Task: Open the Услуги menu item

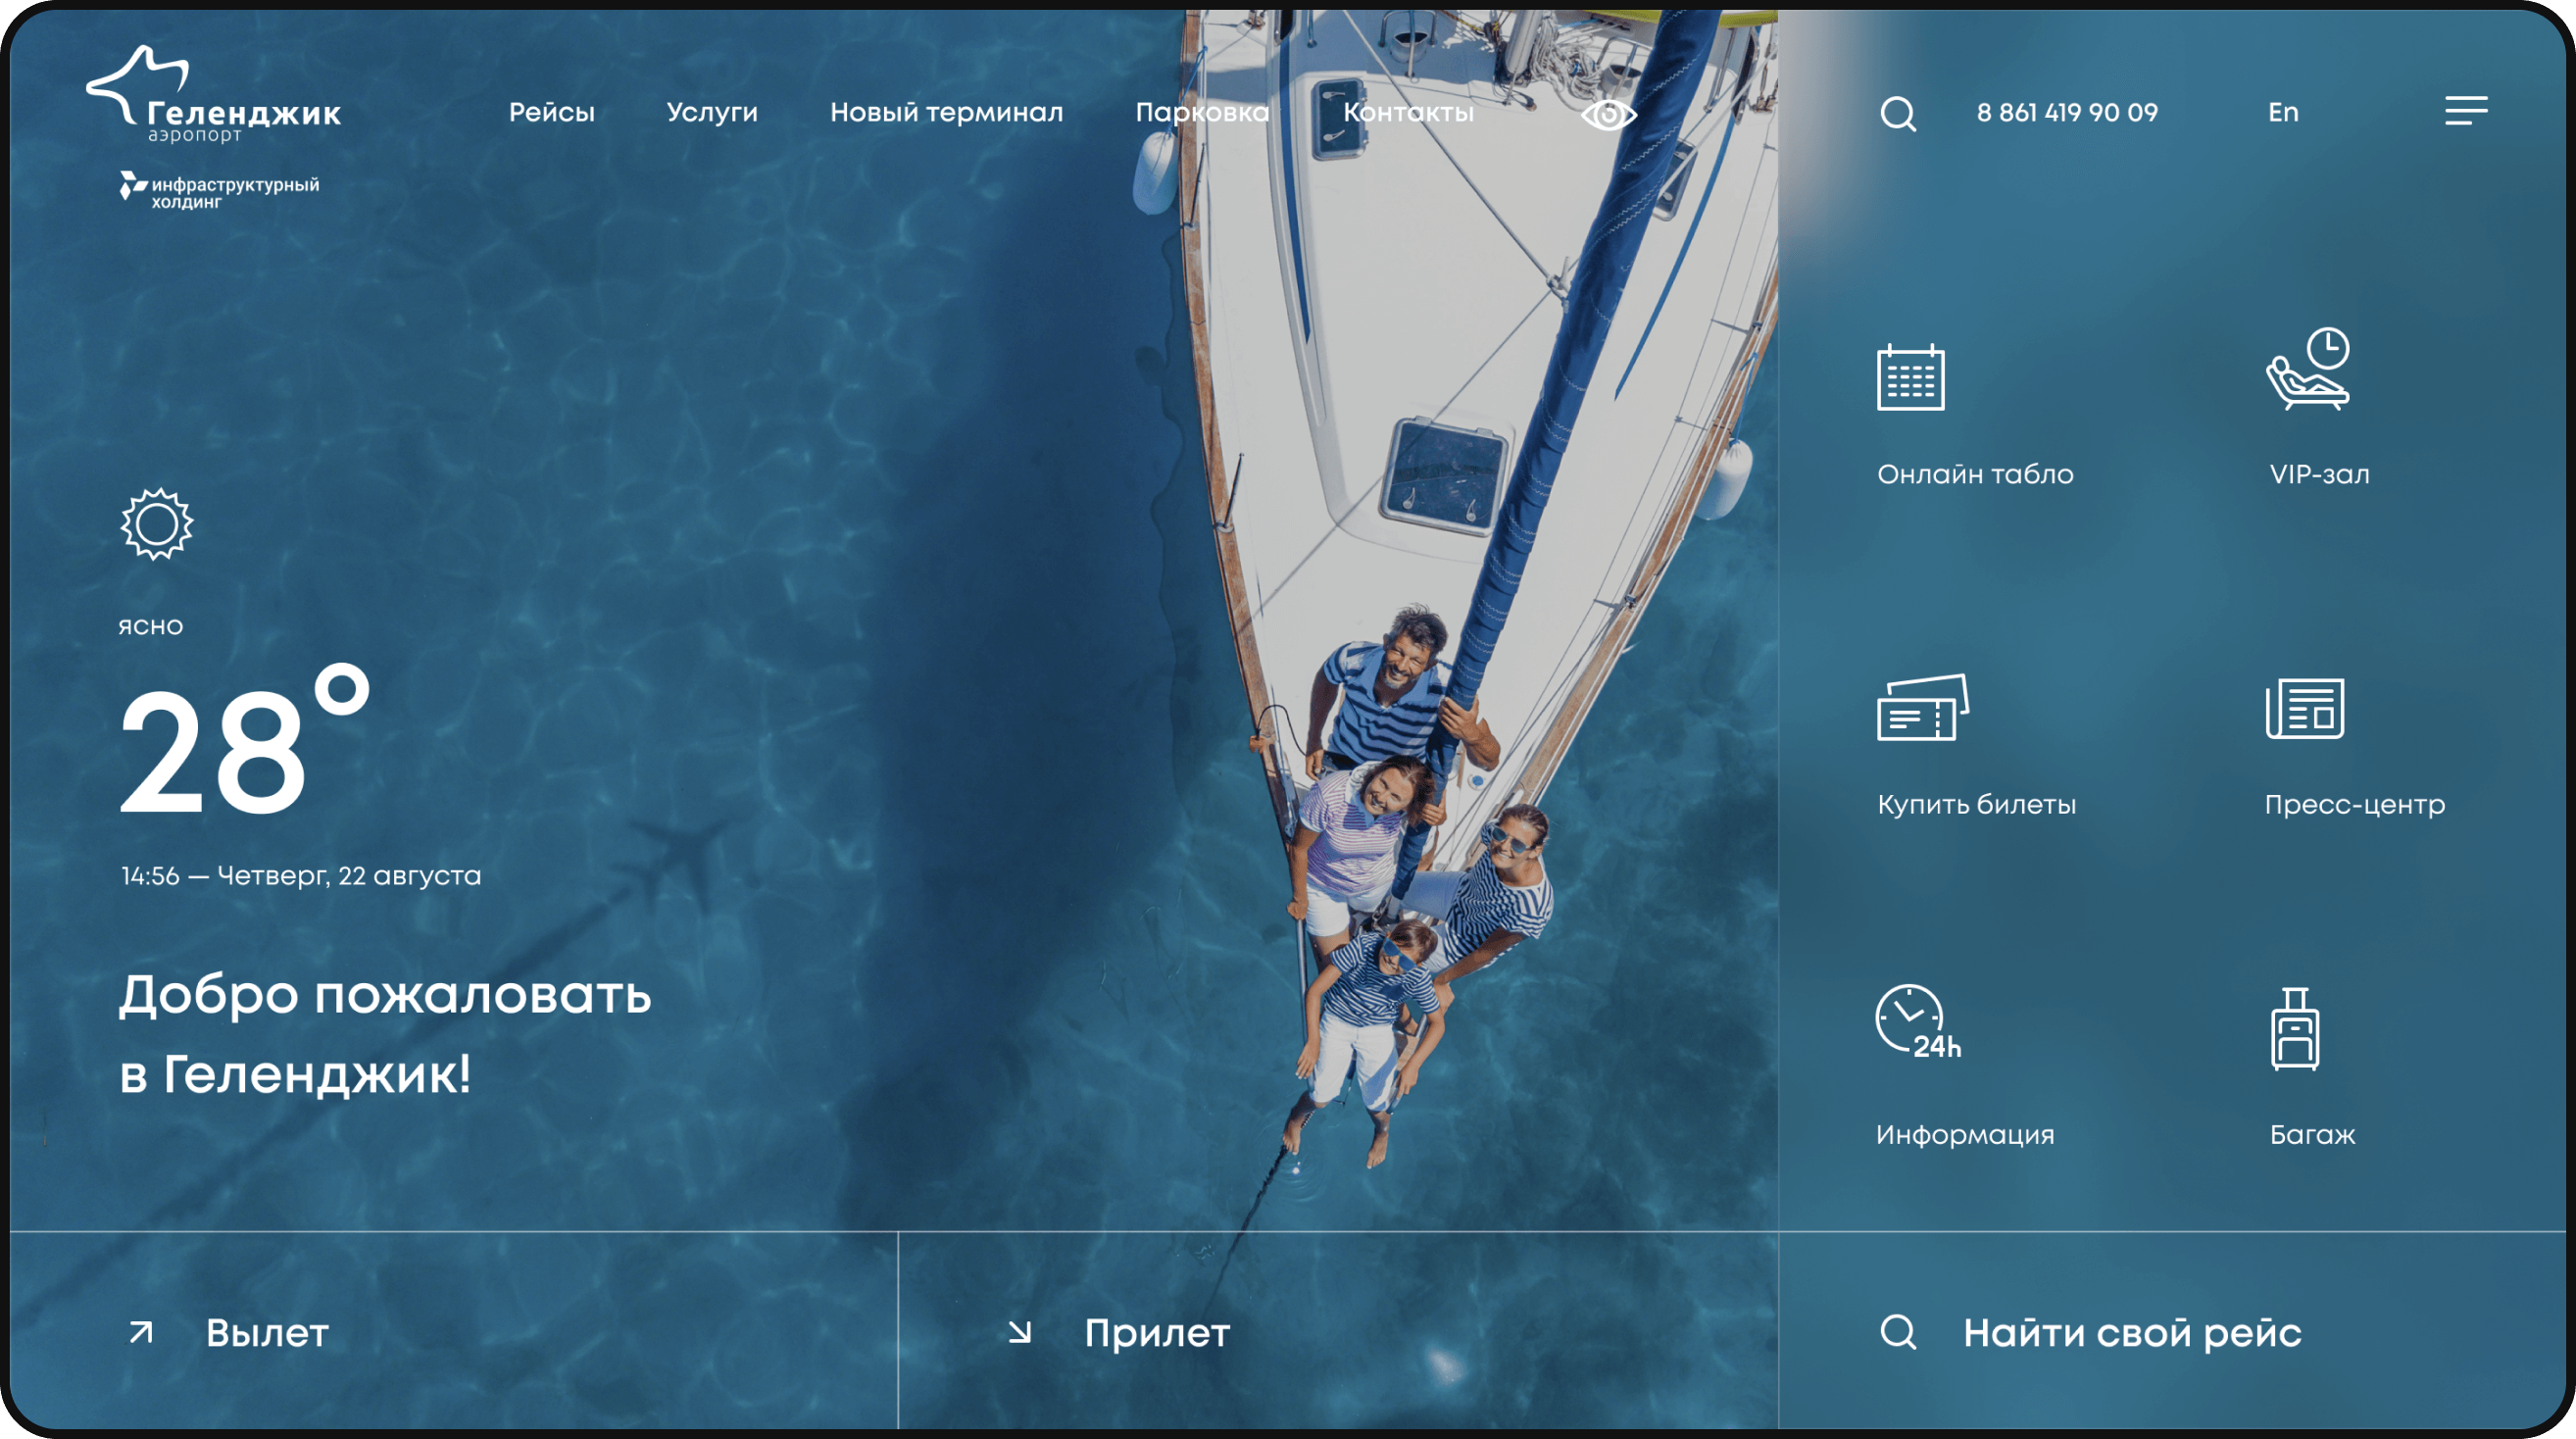Action: click(711, 112)
